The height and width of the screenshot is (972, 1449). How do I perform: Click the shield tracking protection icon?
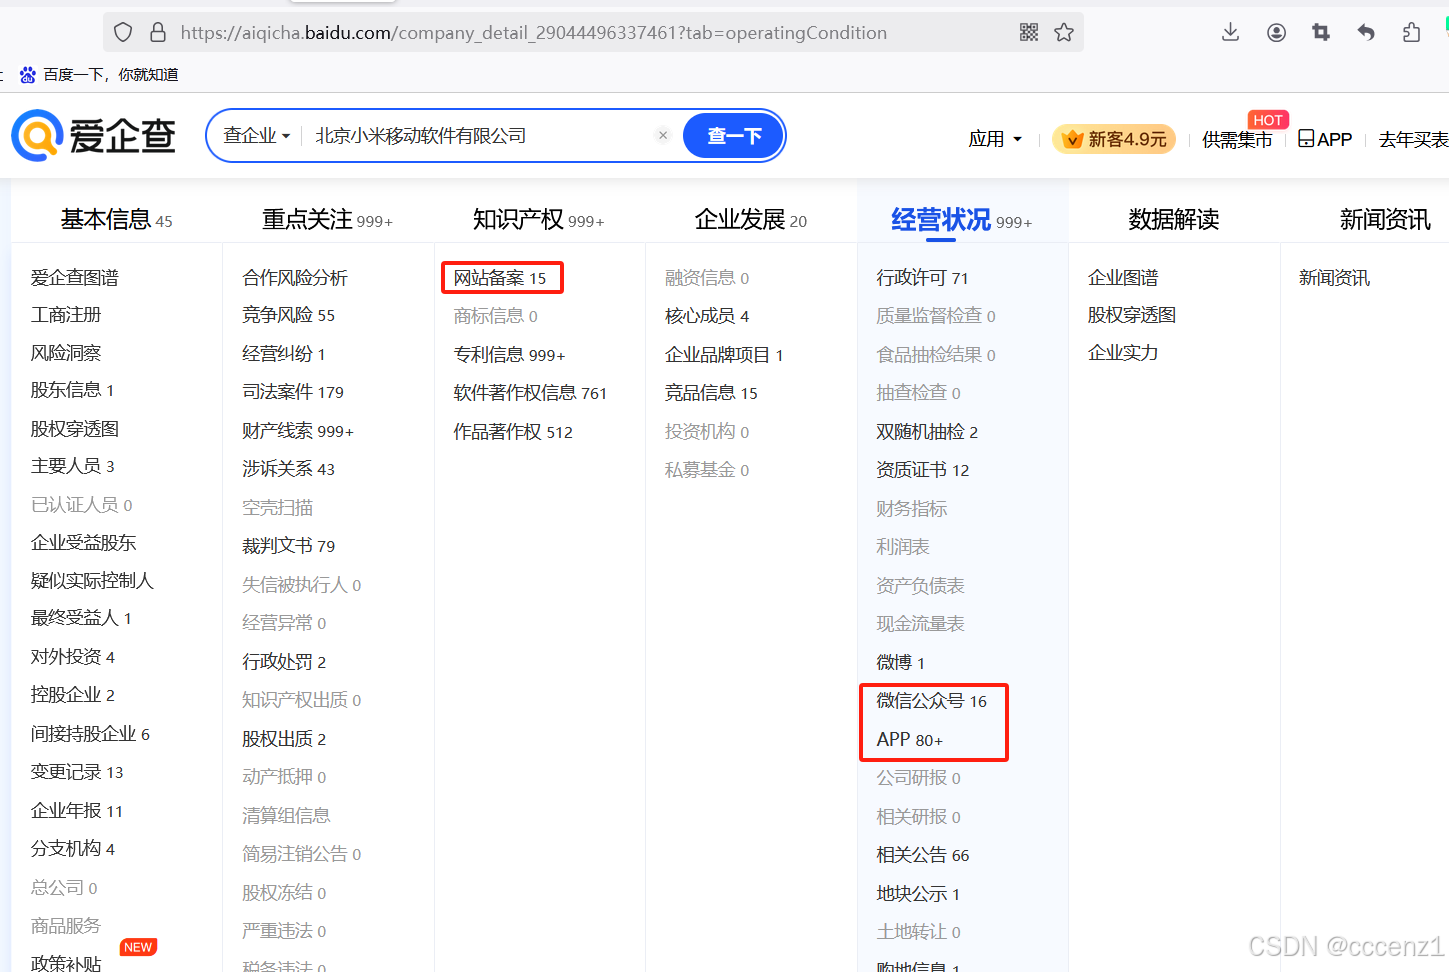pyautogui.click(x=123, y=33)
